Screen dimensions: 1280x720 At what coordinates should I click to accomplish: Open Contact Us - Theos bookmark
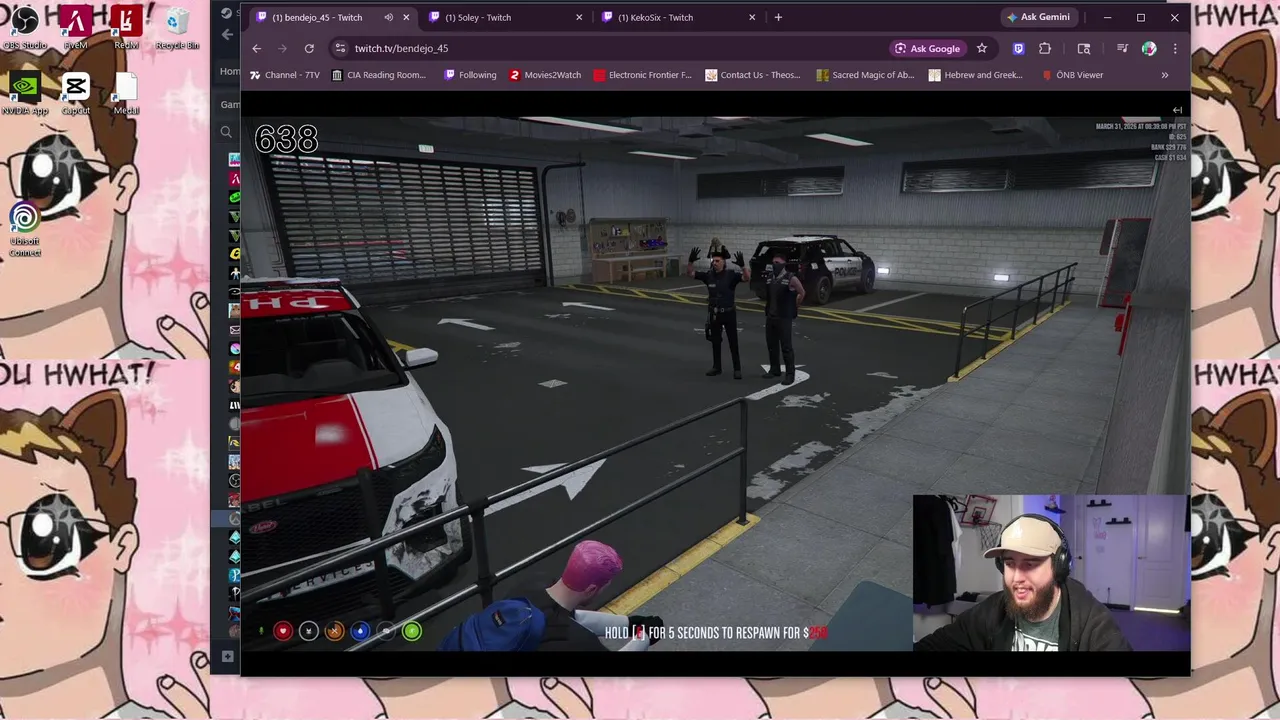point(753,75)
